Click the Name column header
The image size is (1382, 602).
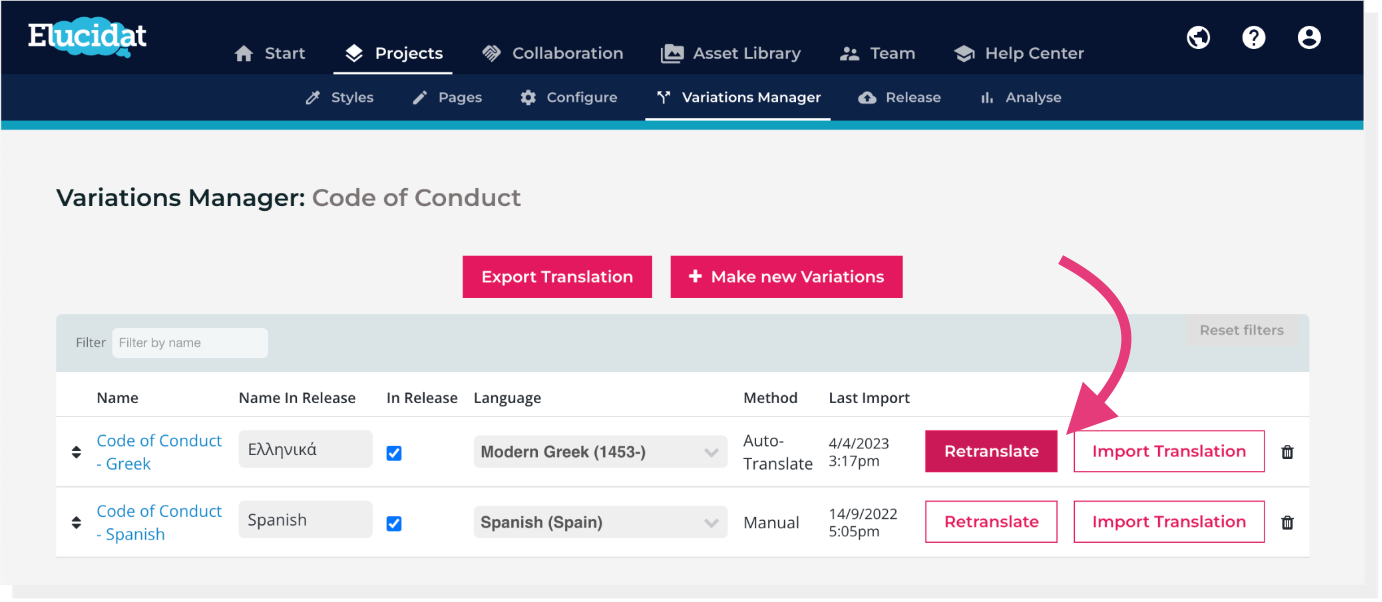pyautogui.click(x=117, y=398)
